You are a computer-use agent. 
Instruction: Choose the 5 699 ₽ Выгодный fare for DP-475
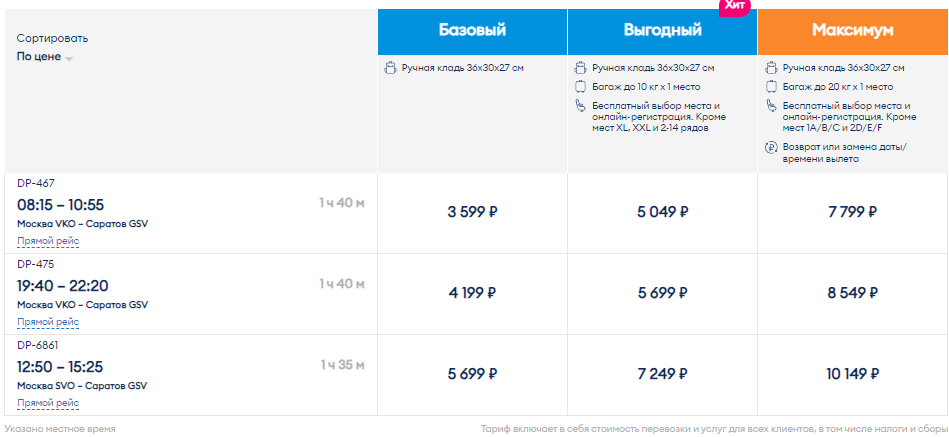(x=663, y=294)
